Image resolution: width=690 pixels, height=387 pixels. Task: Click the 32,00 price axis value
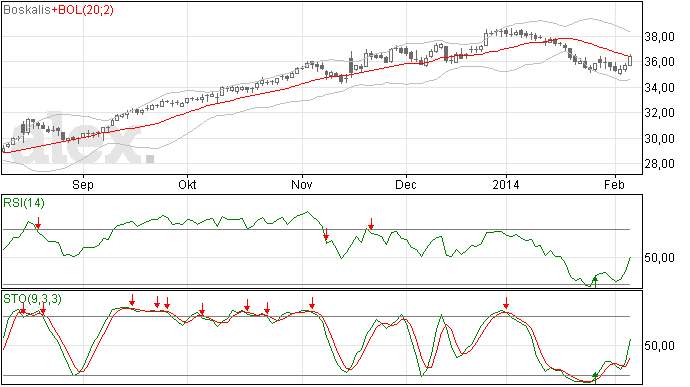[659, 113]
